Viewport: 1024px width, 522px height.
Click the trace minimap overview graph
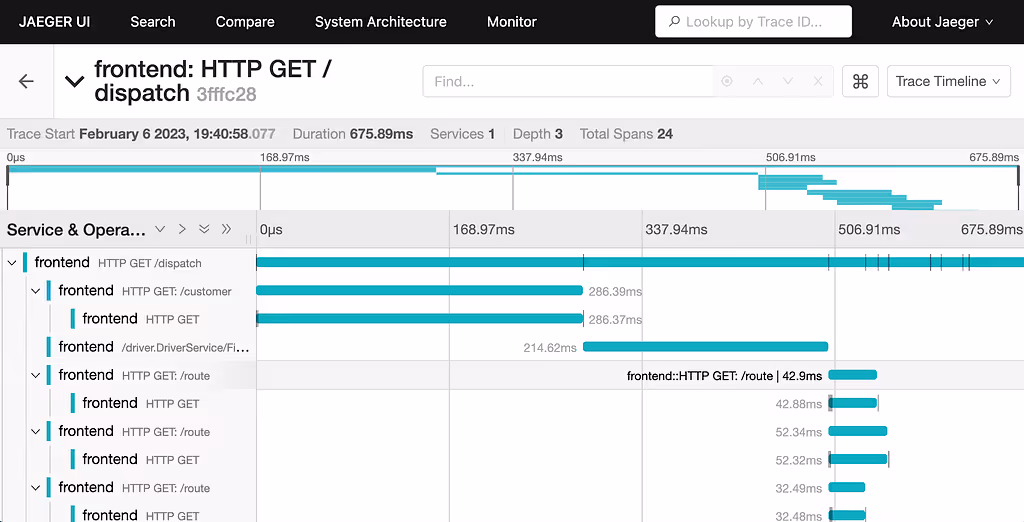(513, 188)
